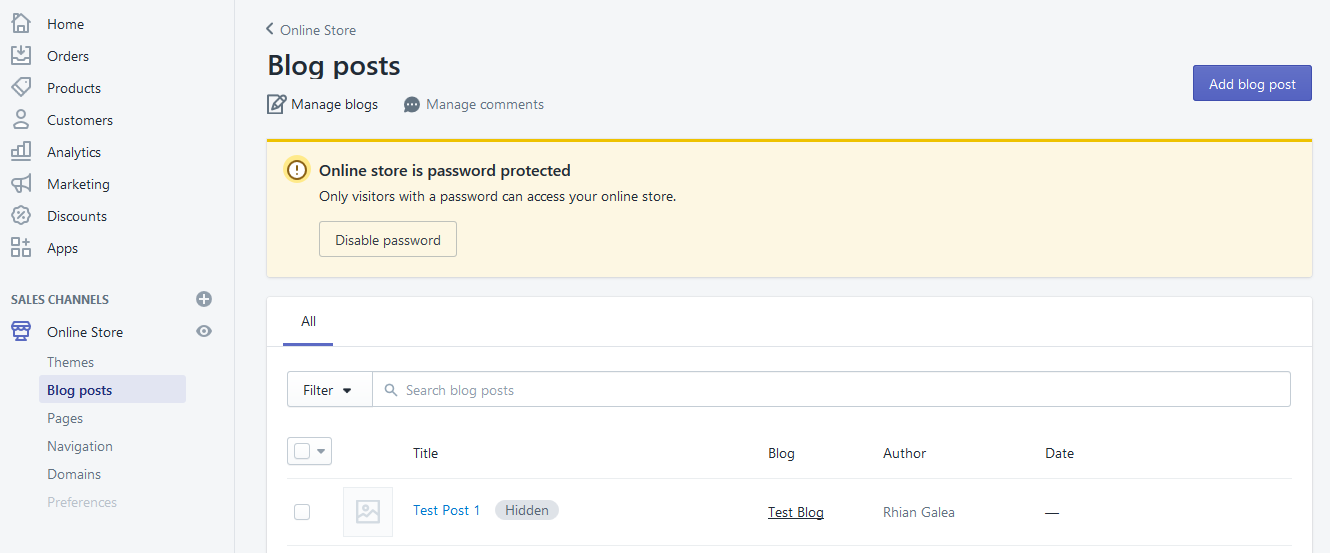Expand the bulk select dropdown arrow
Viewport: 1330px width, 553px height.
(321, 452)
